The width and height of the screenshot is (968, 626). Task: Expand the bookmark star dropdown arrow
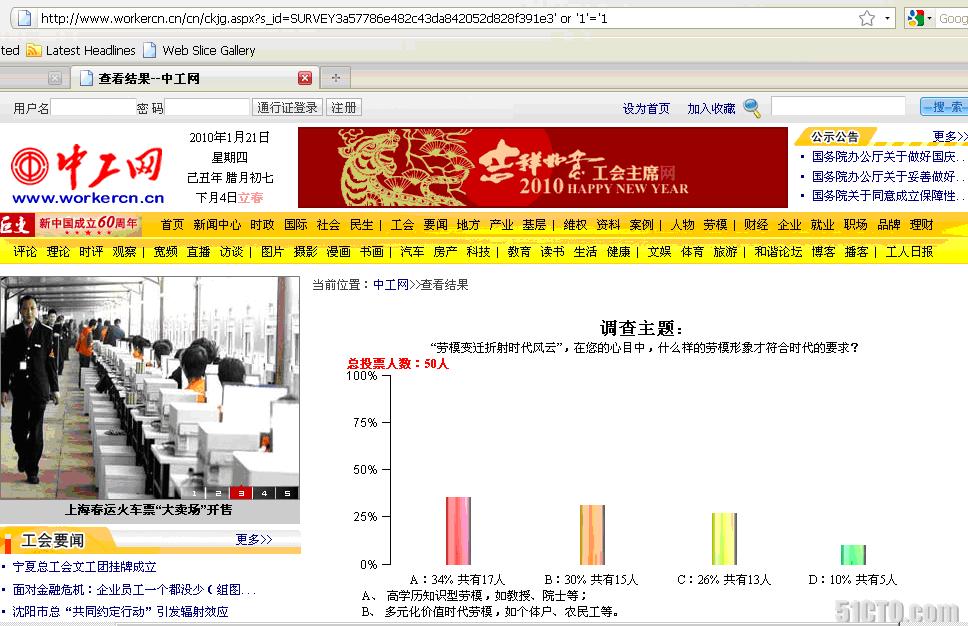pos(886,17)
